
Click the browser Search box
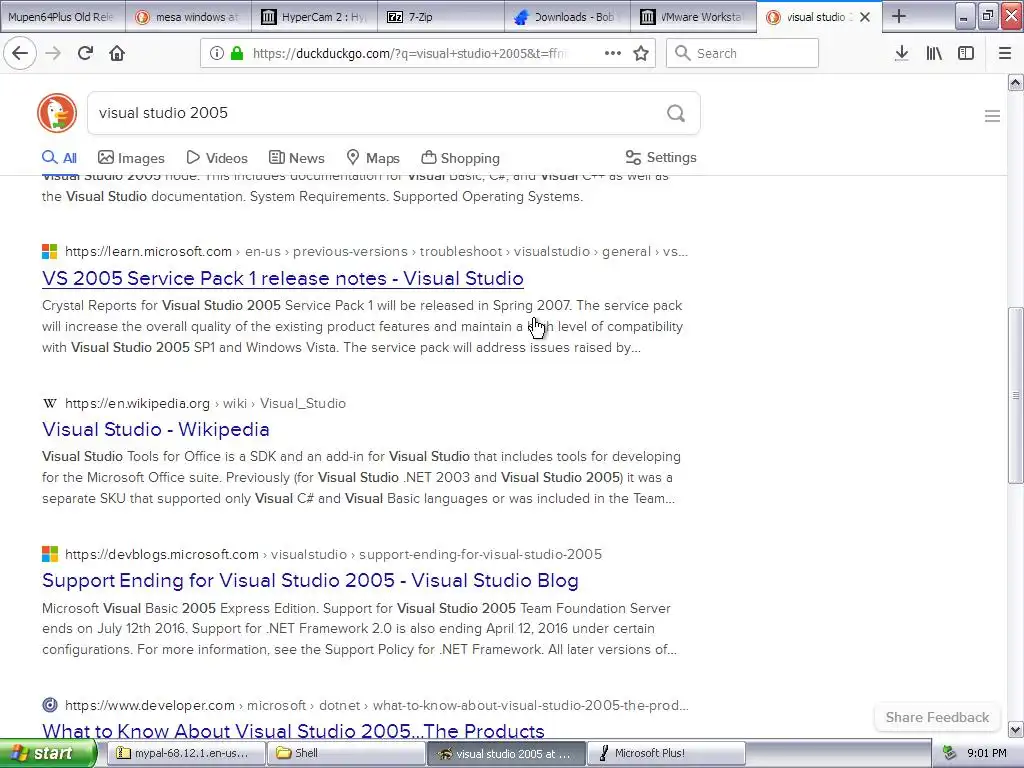click(742, 53)
